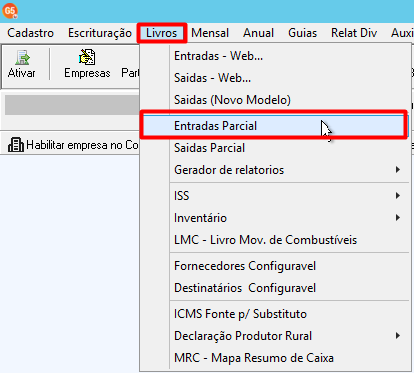Open the Empresas toolbar icon
Image resolution: width=414 pixels, height=373 pixels.
click(87, 57)
